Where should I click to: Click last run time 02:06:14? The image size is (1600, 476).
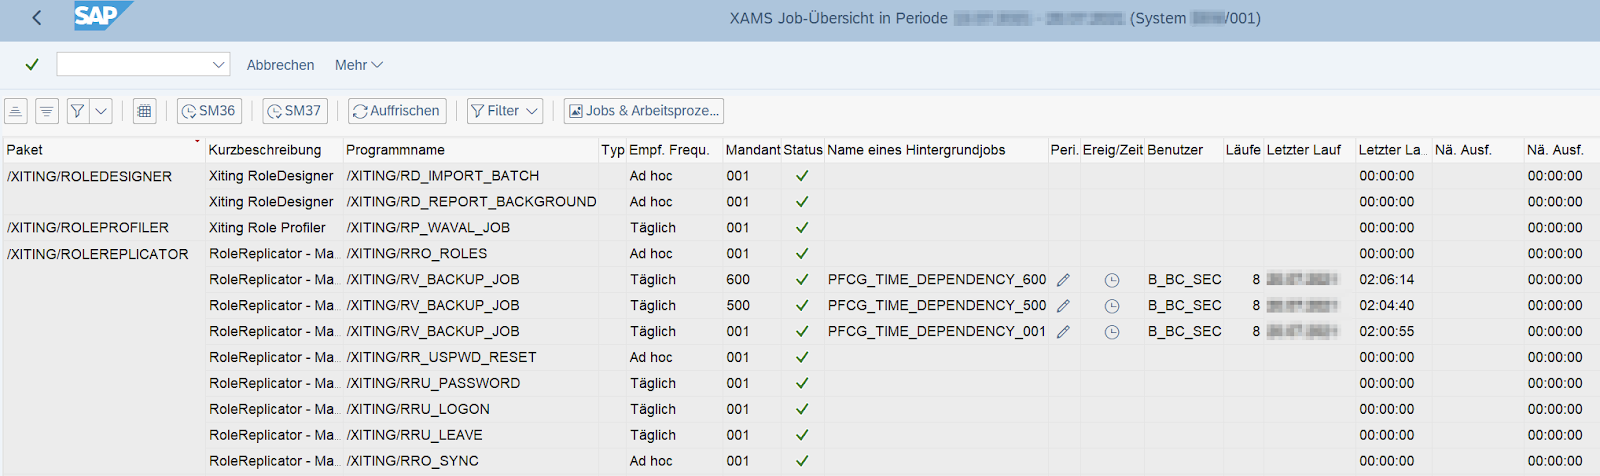click(x=1386, y=280)
